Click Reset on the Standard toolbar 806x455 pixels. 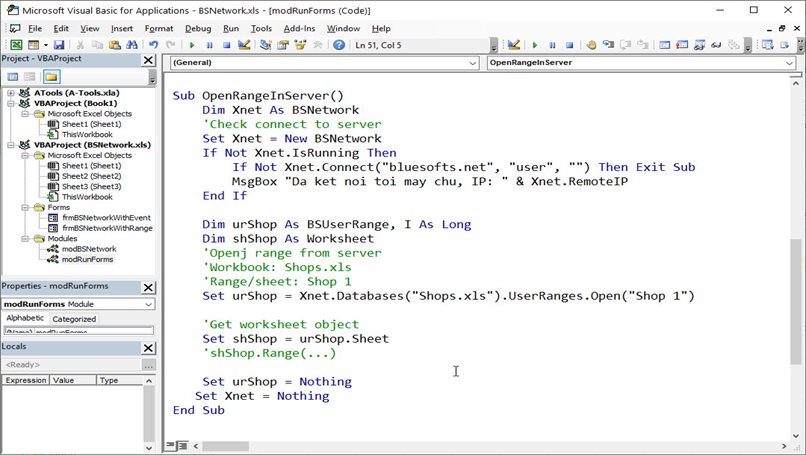pos(227,45)
